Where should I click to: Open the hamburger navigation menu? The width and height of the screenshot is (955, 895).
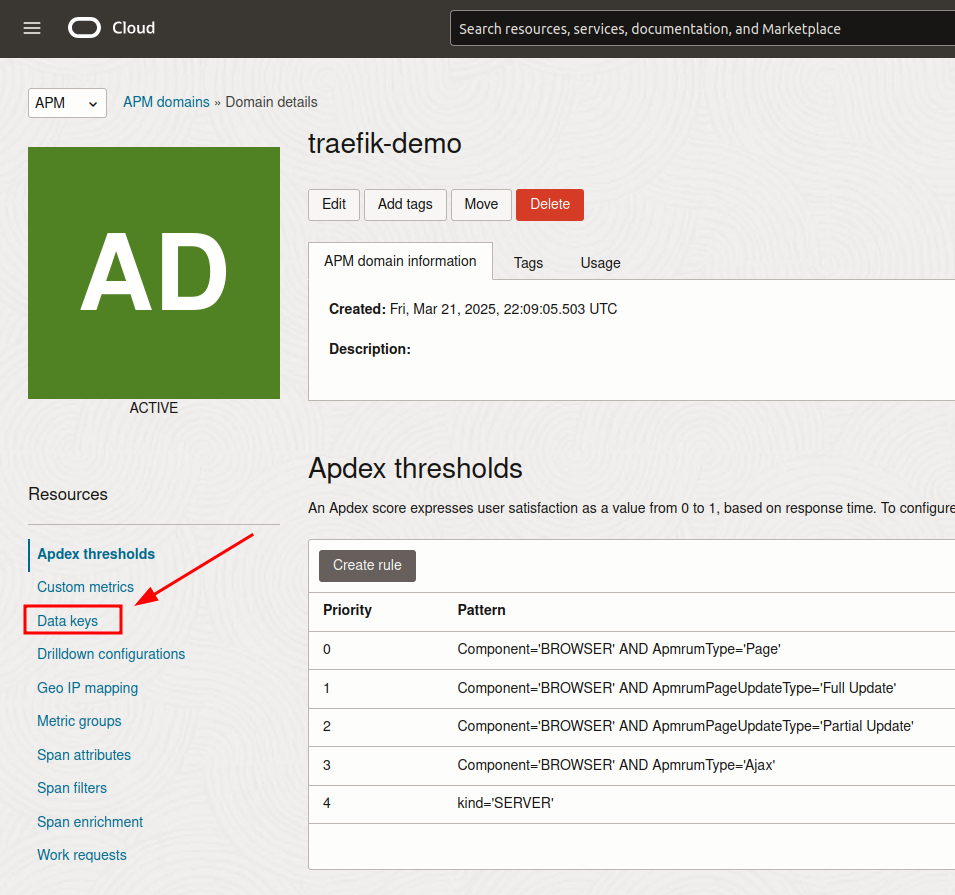32,28
